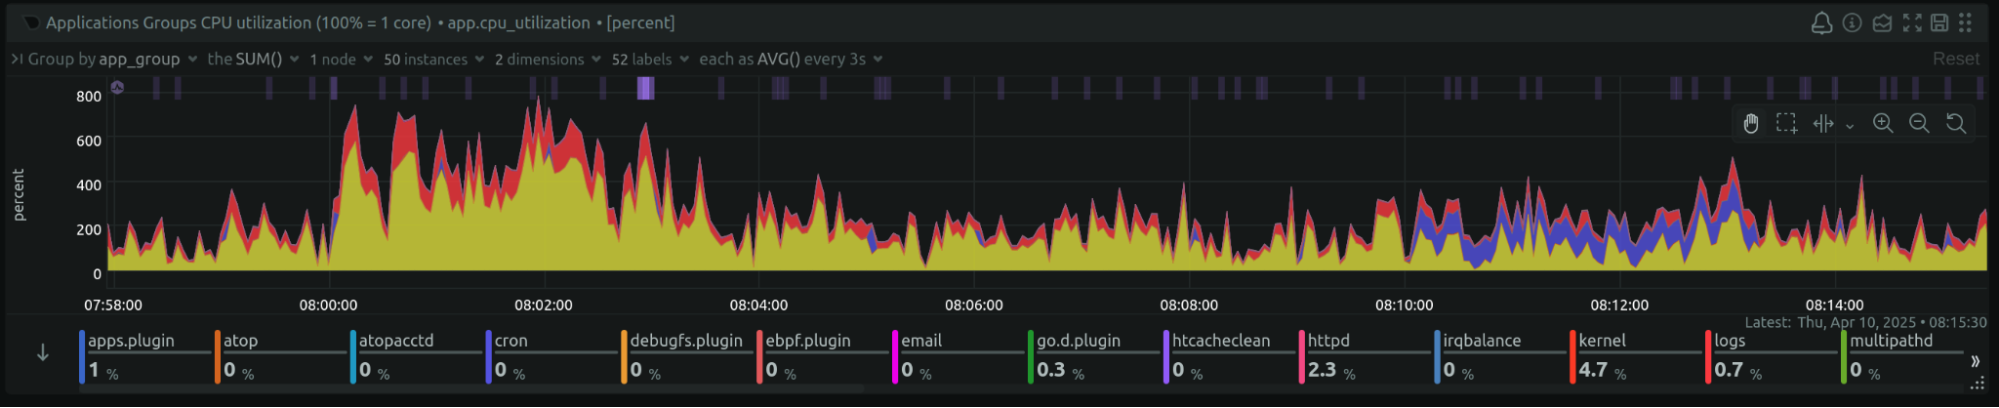1999x408 pixels.
Task: Click the Latest Thu, Apr 10, 2025 timestamp
Action: coord(1866,322)
